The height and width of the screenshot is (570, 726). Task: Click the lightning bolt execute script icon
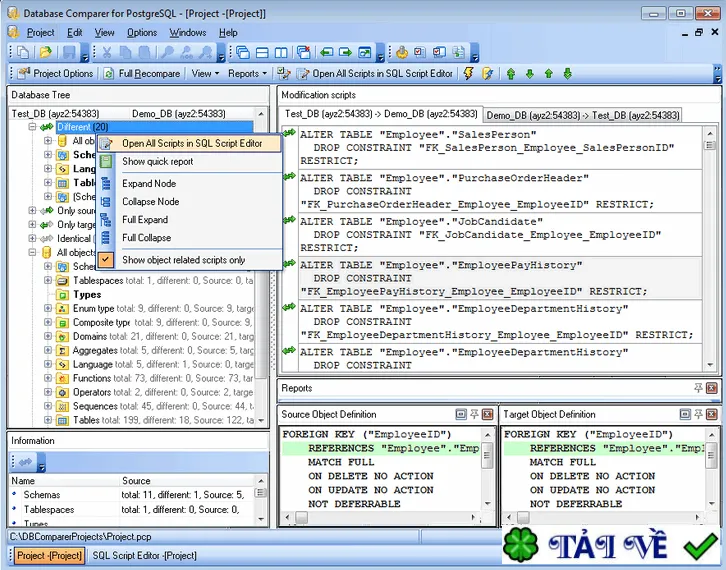468,73
